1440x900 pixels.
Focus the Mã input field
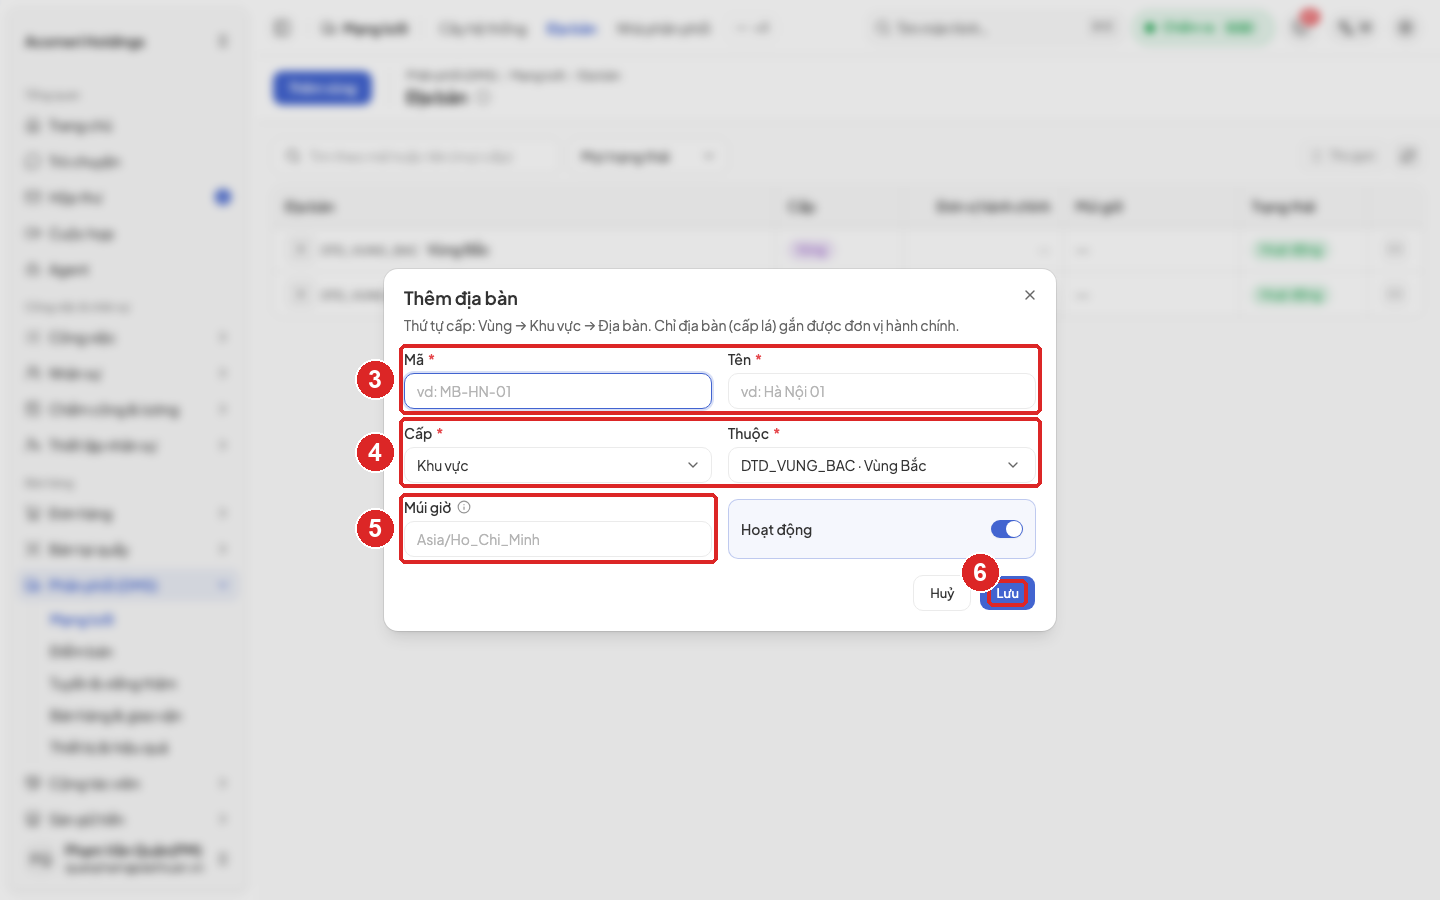pos(558,391)
